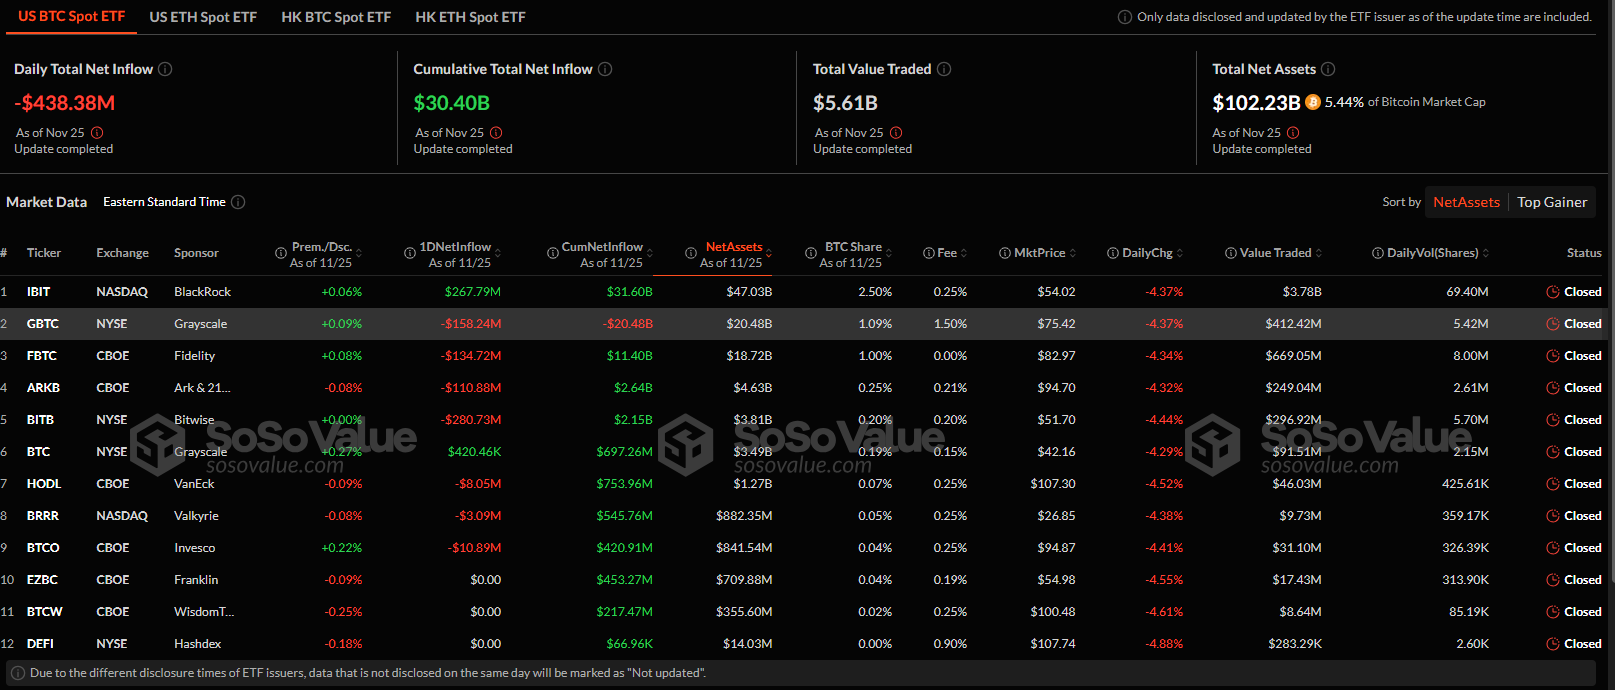
Task: Click info icon before Prem./Dsc. column header
Action: 281,254
